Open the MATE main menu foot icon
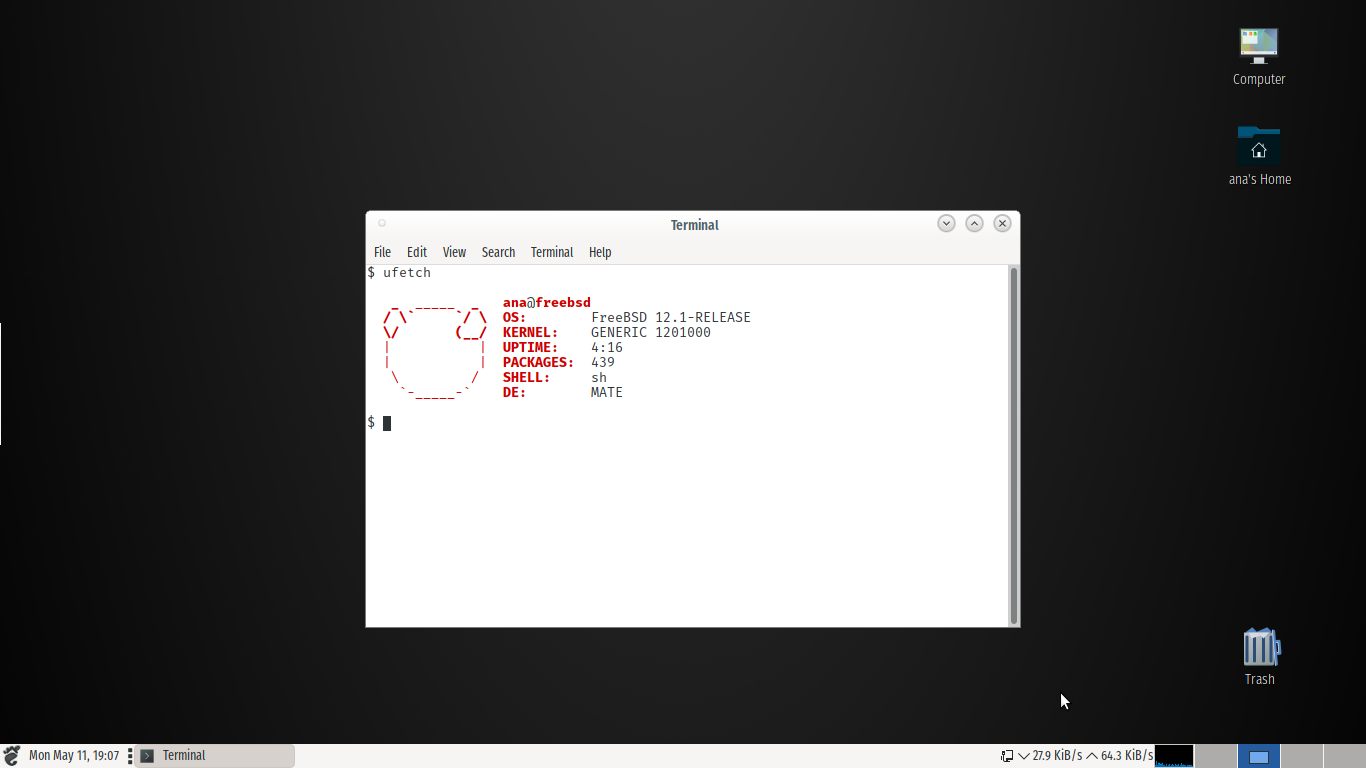This screenshot has height=768, width=1366. point(11,756)
